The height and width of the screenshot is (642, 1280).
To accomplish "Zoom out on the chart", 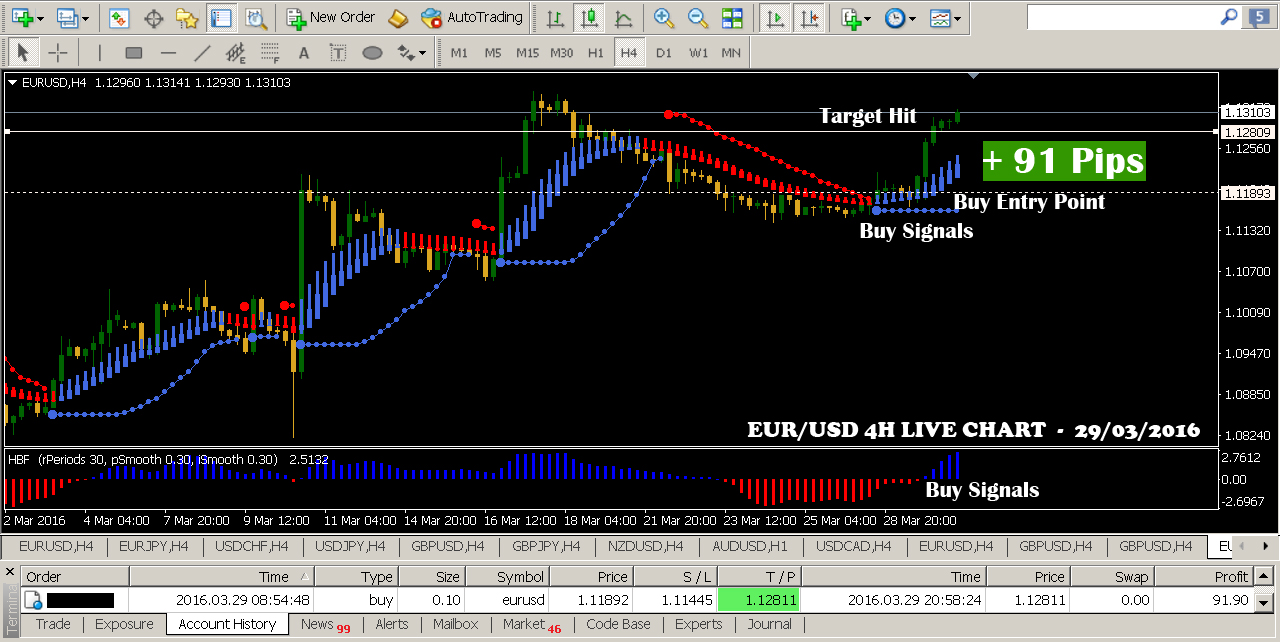I will 698,18.
